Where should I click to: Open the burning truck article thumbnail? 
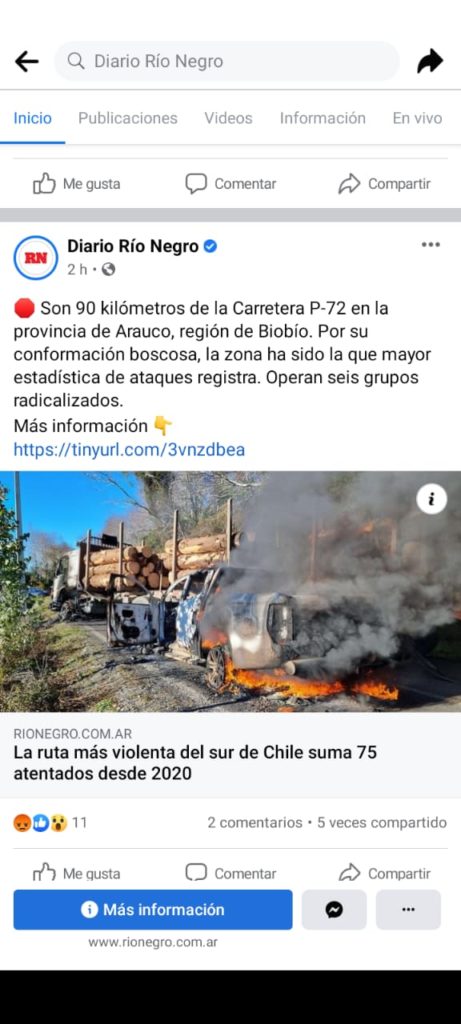230,592
